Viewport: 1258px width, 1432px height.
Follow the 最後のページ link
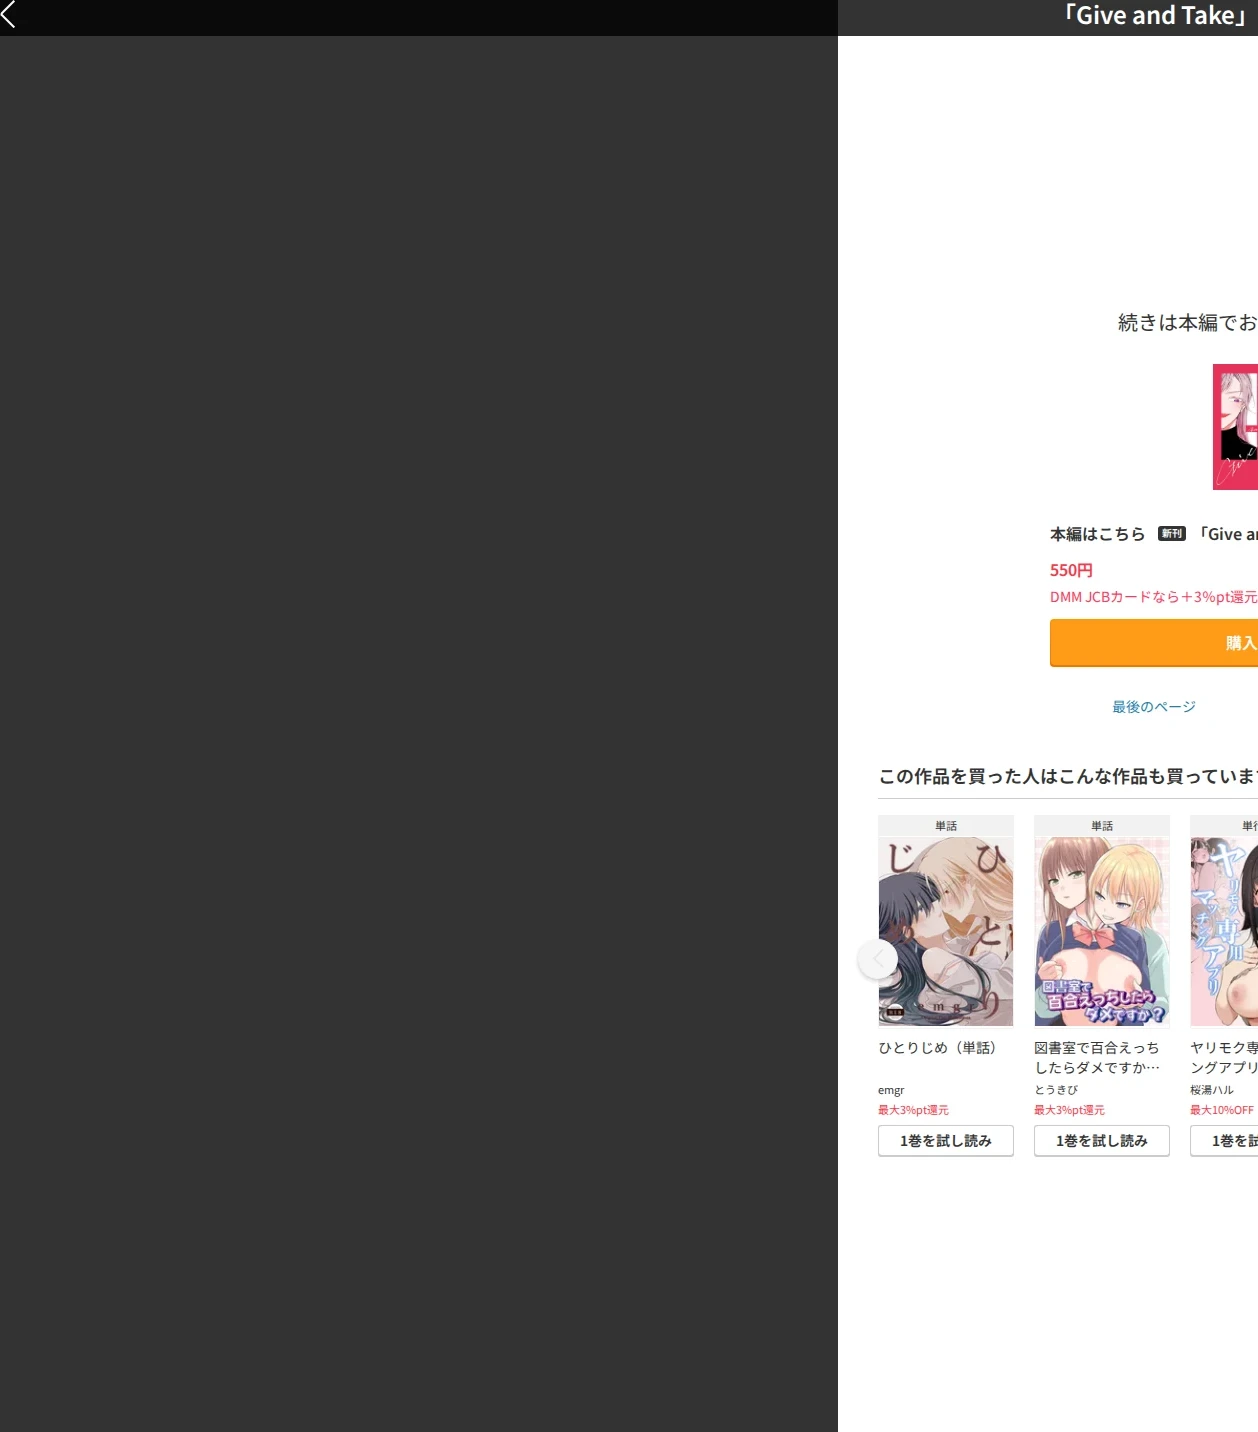(1154, 707)
